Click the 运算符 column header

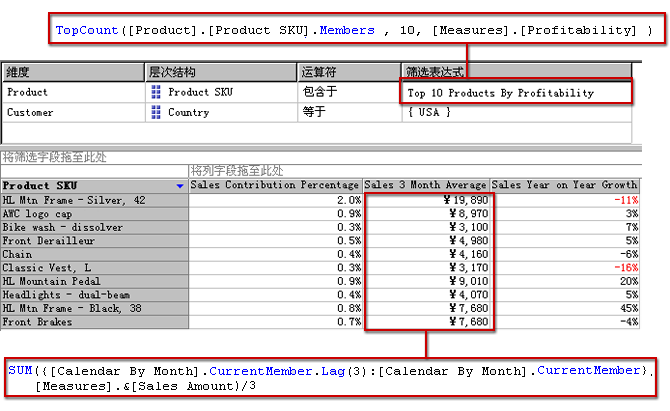(349, 72)
